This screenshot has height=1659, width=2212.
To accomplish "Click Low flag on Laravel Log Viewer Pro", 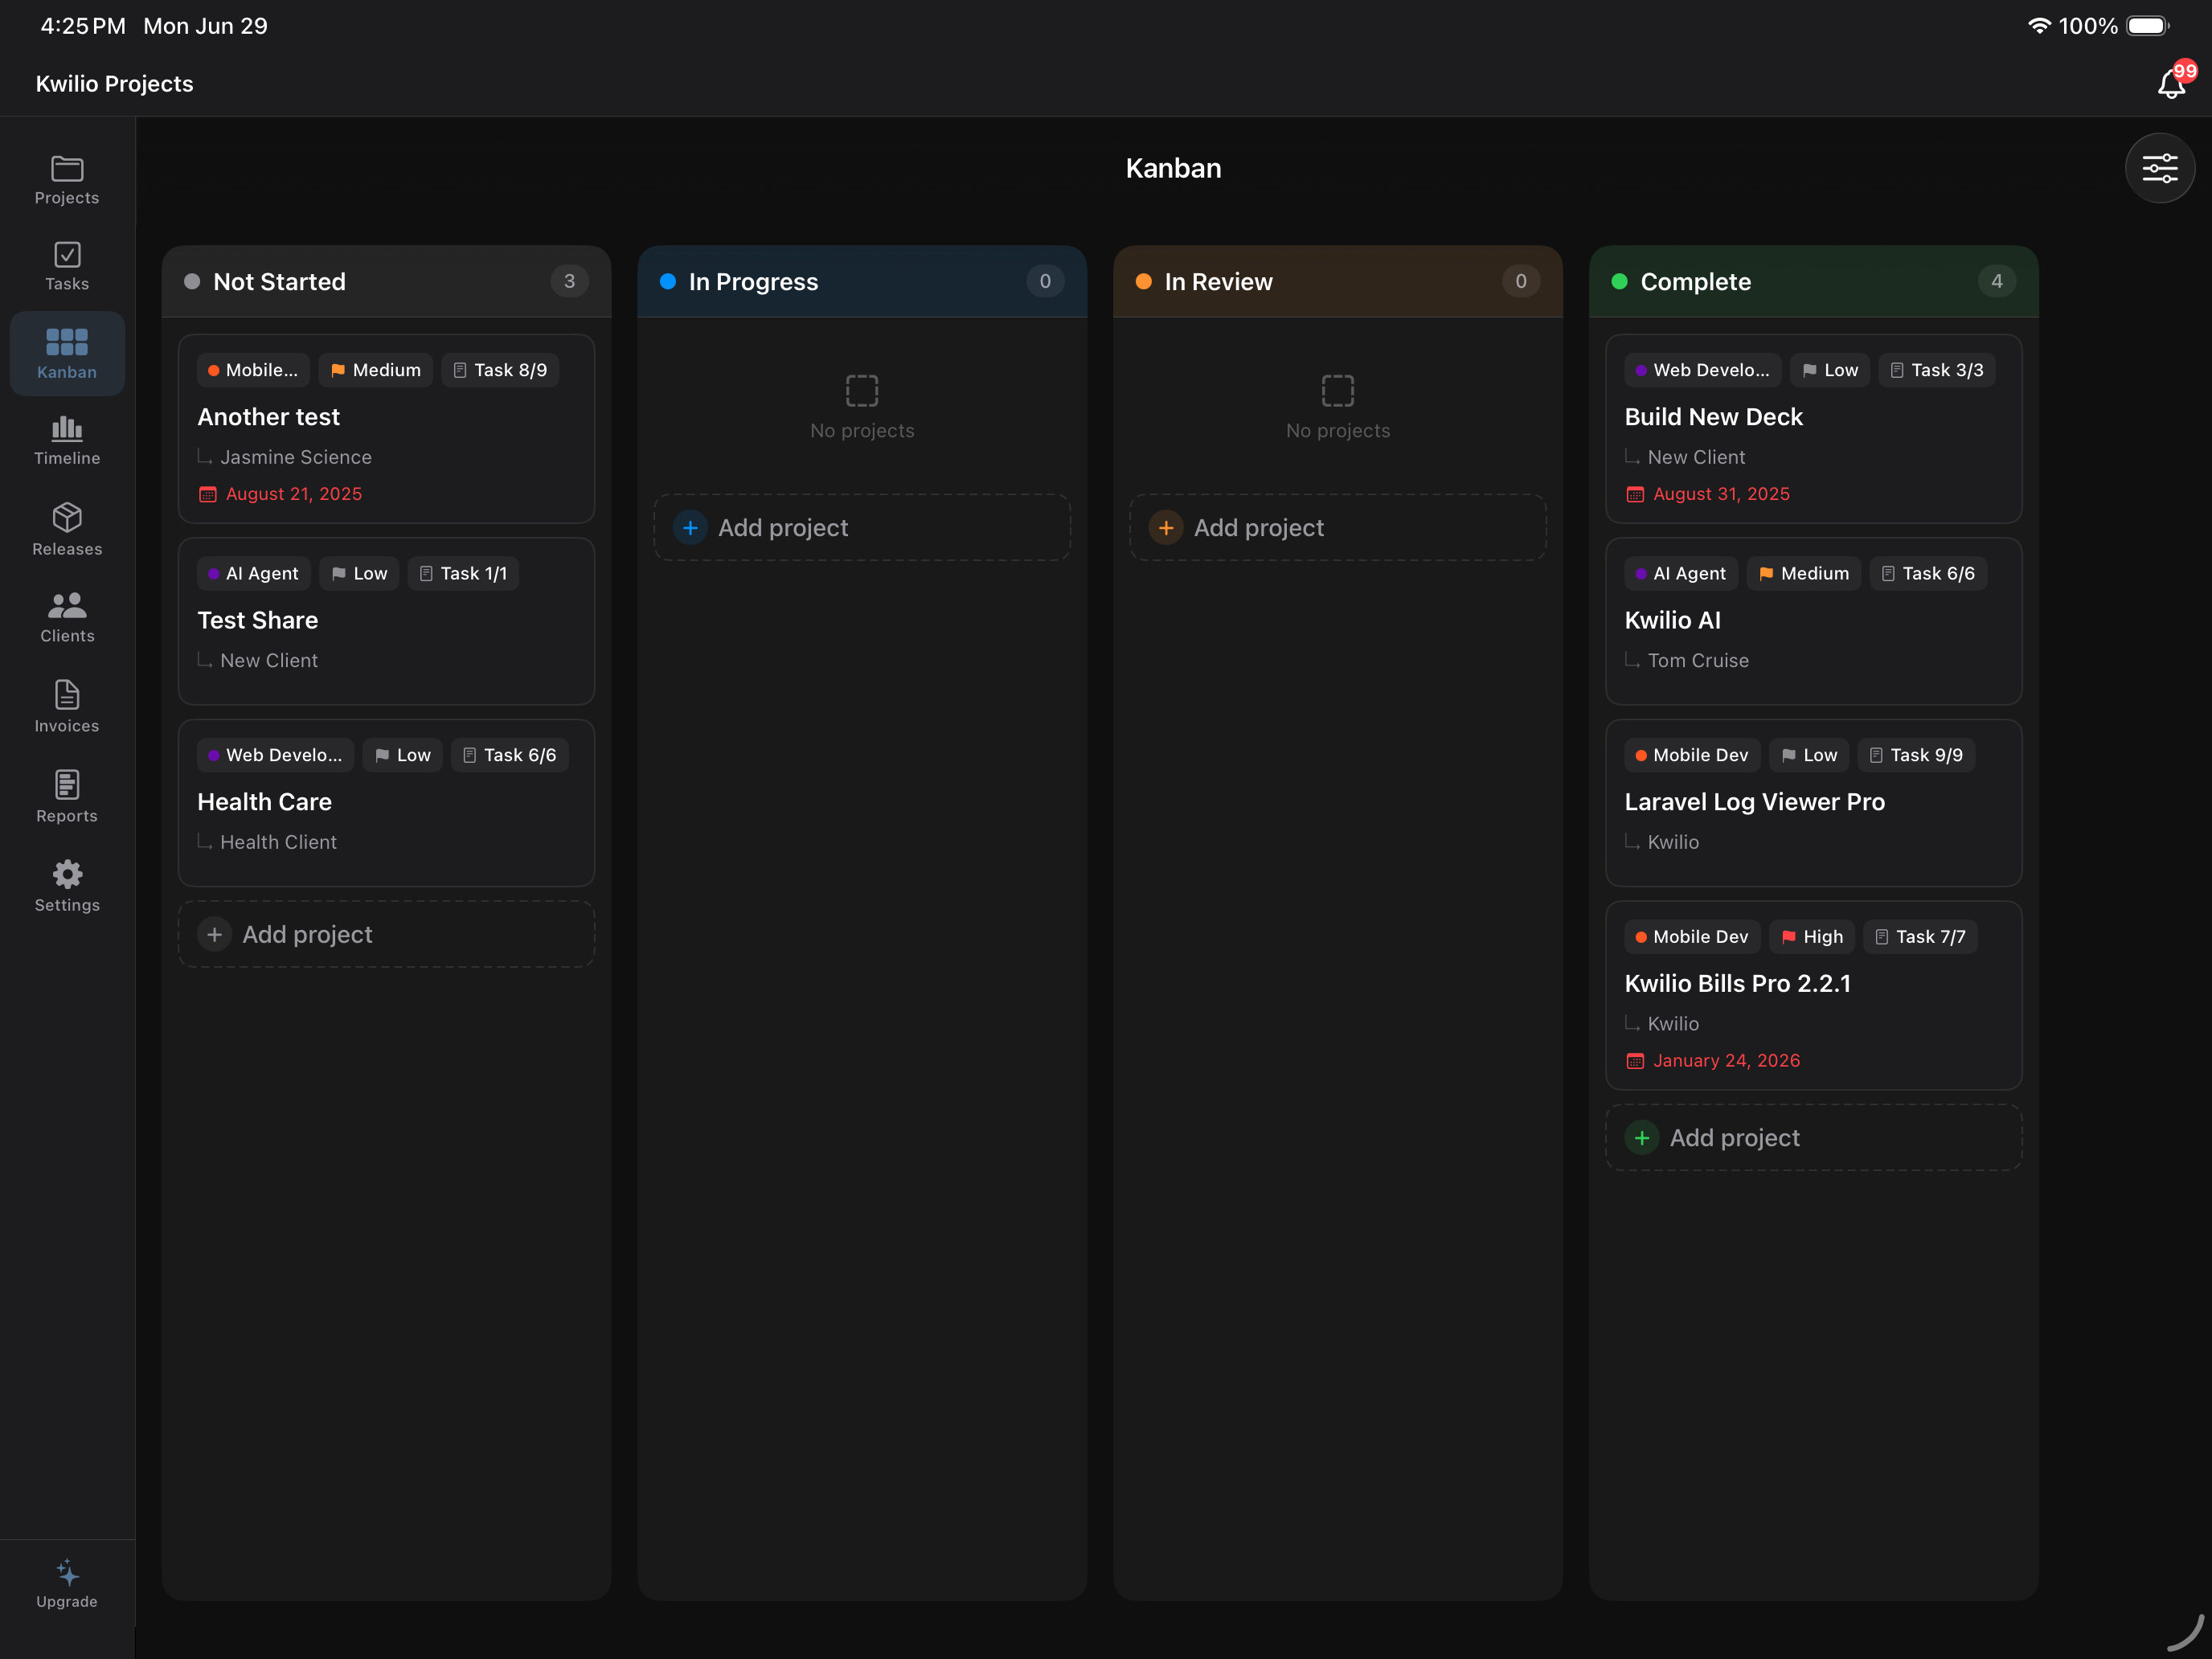I will click(x=1809, y=755).
